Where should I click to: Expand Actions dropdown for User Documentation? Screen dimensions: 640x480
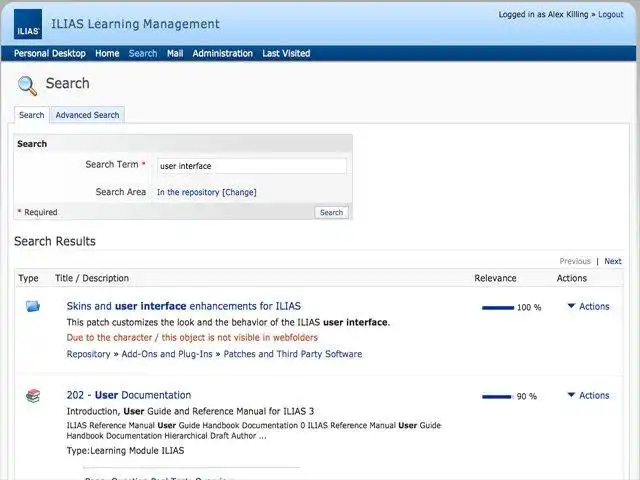tap(588, 396)
